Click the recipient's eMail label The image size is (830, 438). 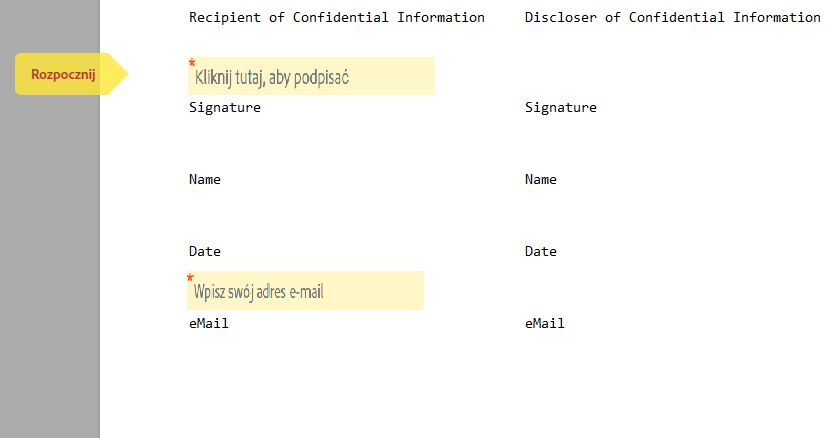click(x=209, y=323)
